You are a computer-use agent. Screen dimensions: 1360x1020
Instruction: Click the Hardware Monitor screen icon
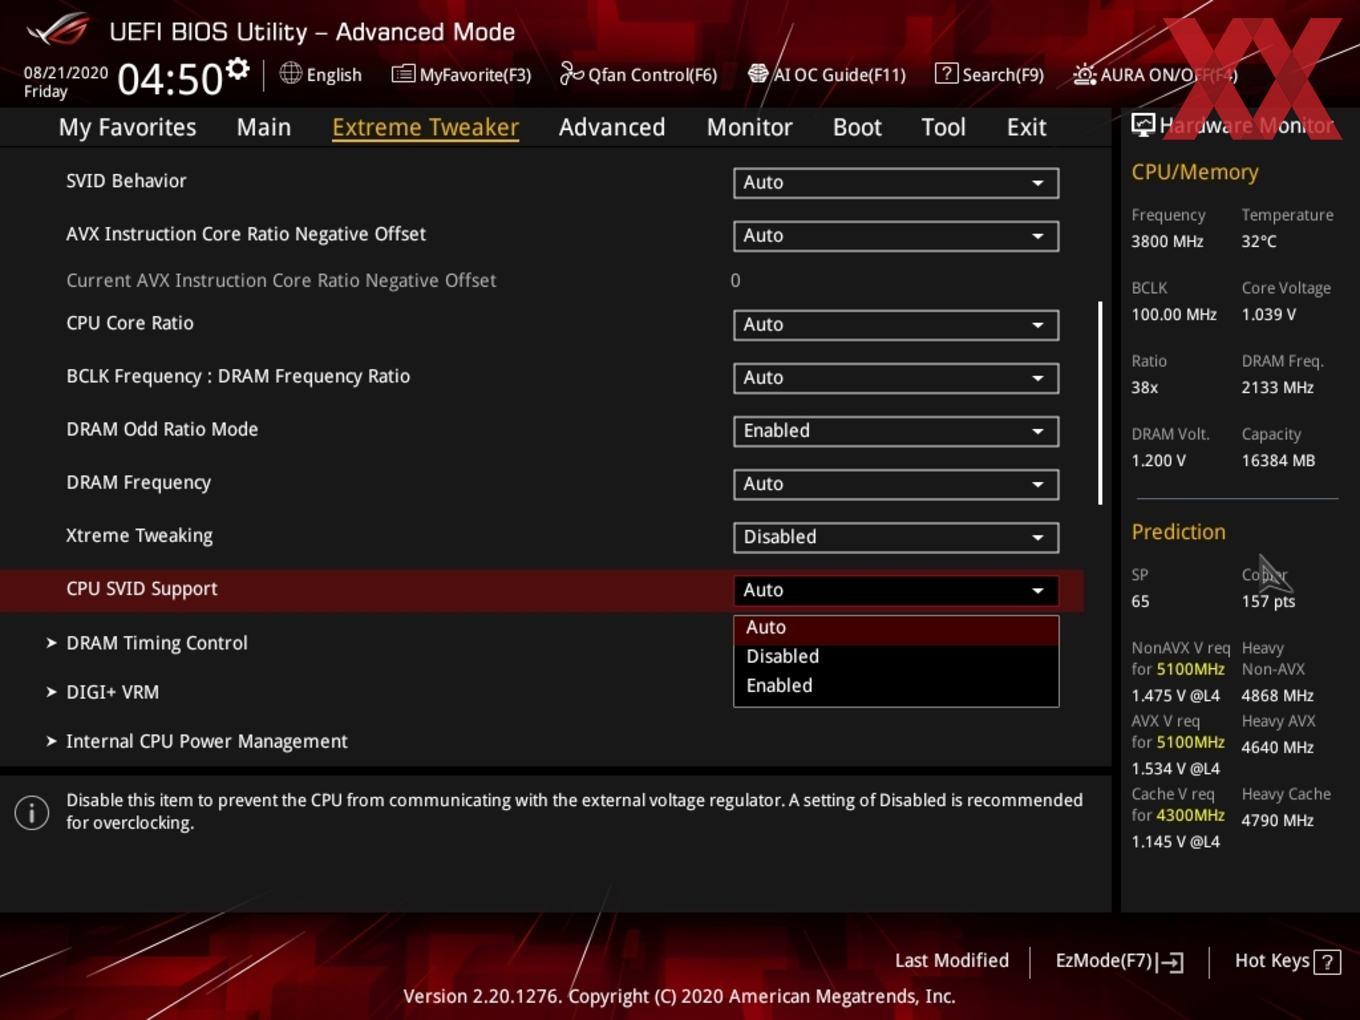[1143, 125]
